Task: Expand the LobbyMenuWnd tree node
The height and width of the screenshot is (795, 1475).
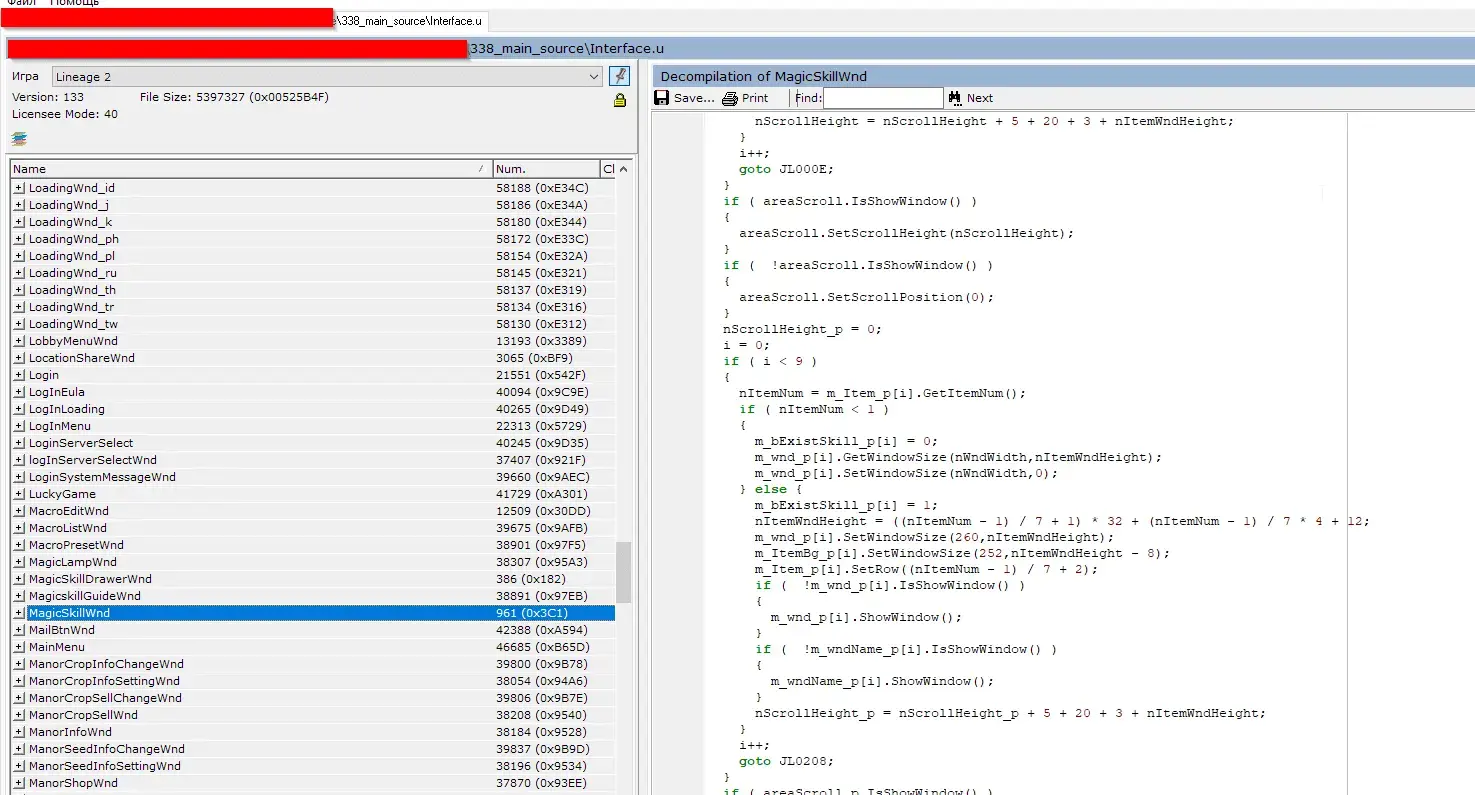Action: tap(19, 341)
